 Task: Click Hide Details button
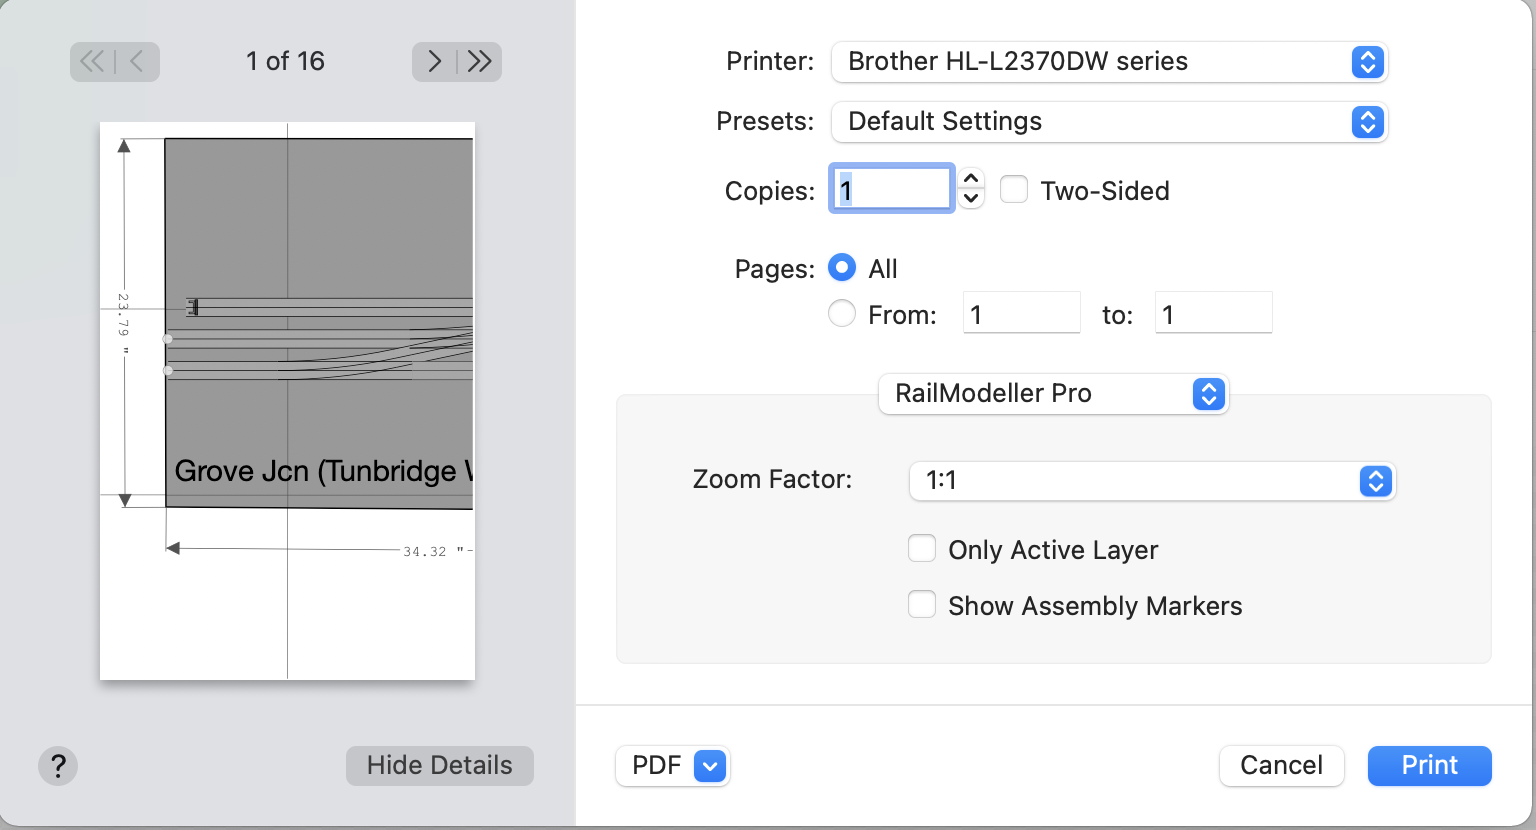439,766
